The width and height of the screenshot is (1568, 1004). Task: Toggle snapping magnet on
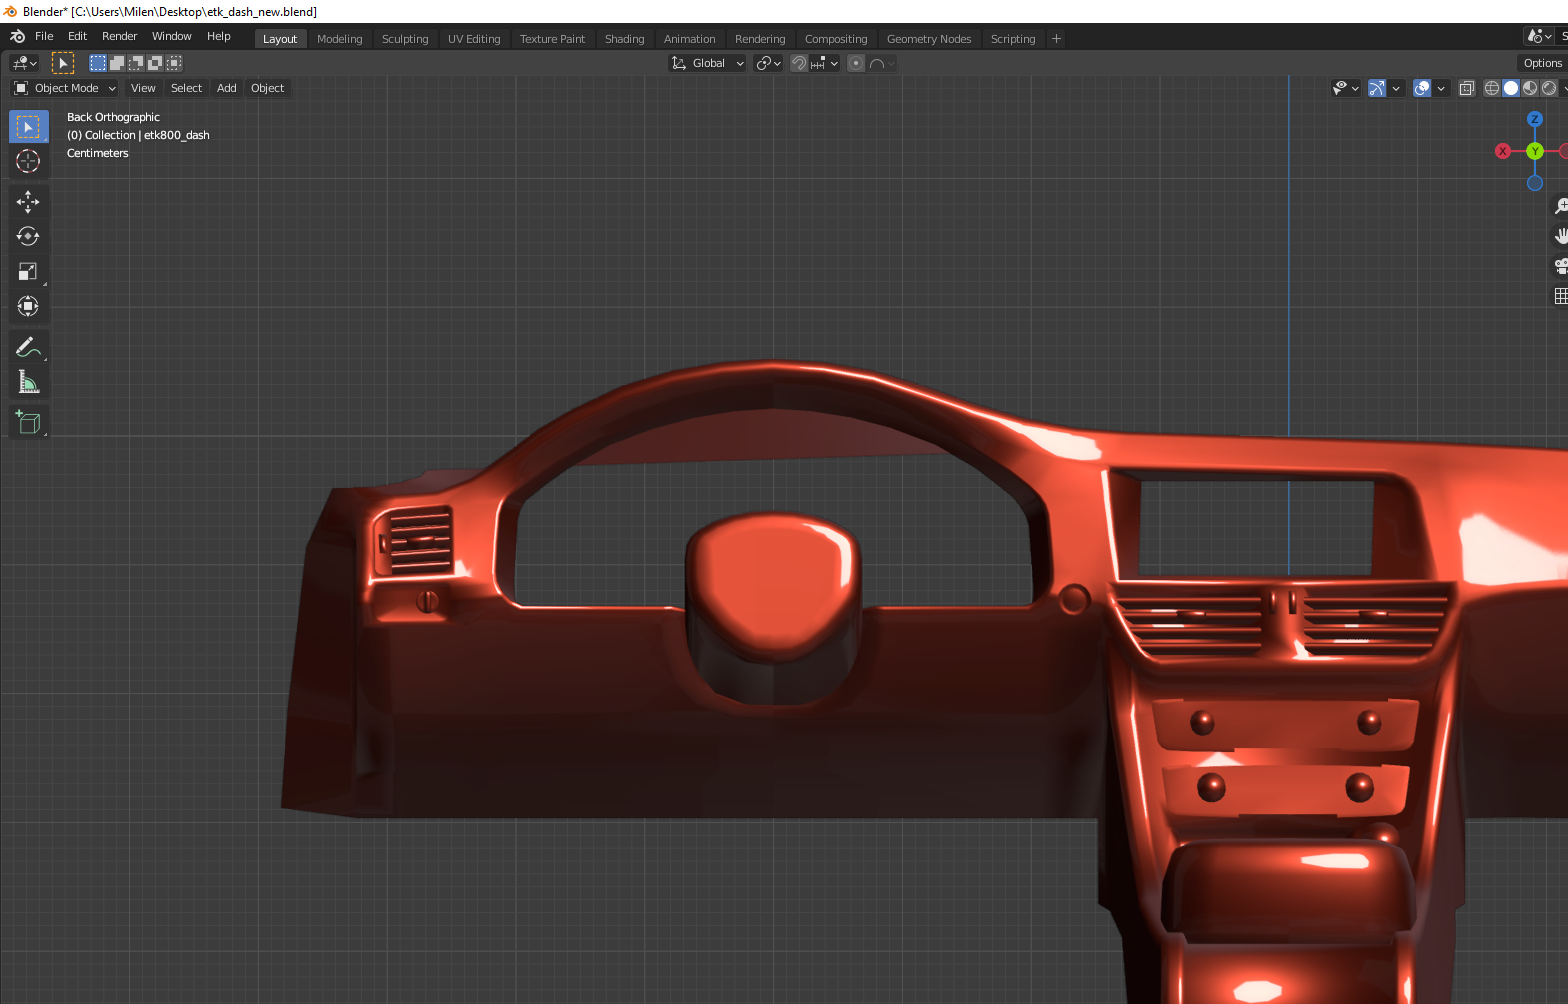pyautogui.click(x=799, y=63)
